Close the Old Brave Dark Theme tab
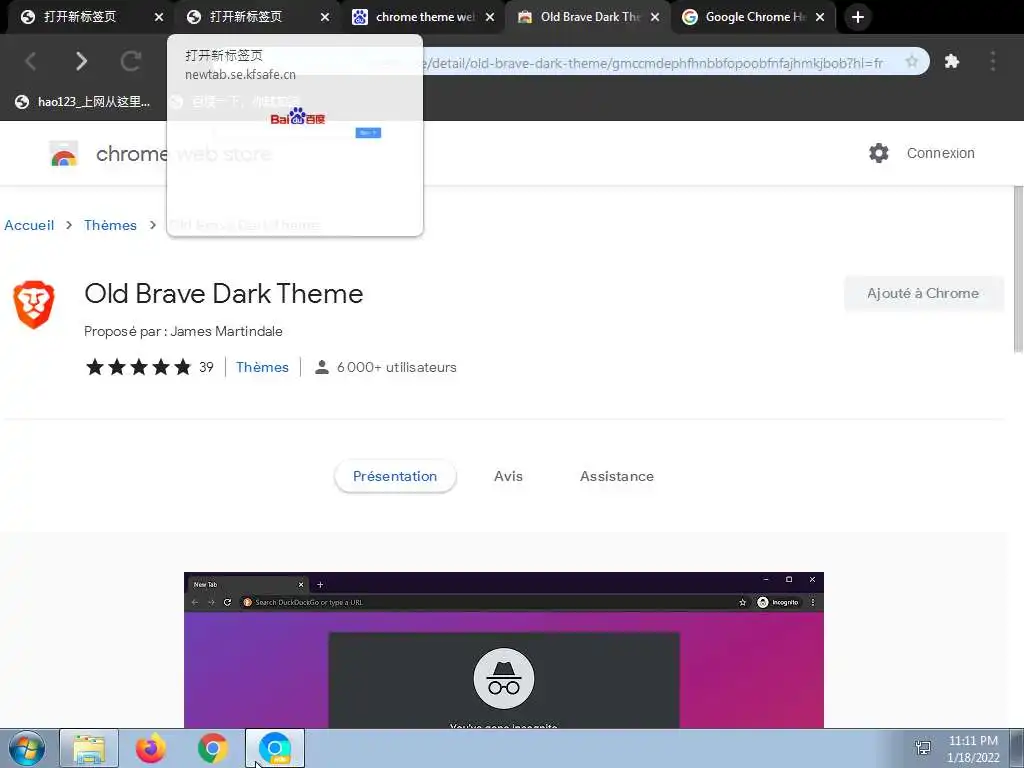 [655, 18]
